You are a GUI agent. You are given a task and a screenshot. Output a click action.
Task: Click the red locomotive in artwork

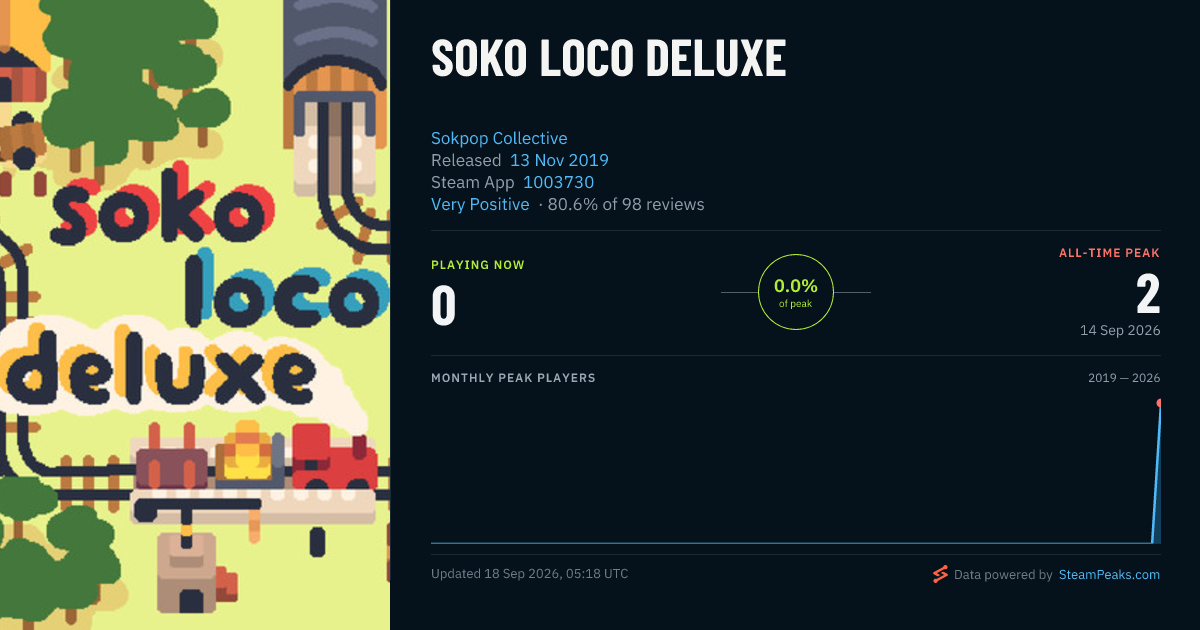point(333,460)
